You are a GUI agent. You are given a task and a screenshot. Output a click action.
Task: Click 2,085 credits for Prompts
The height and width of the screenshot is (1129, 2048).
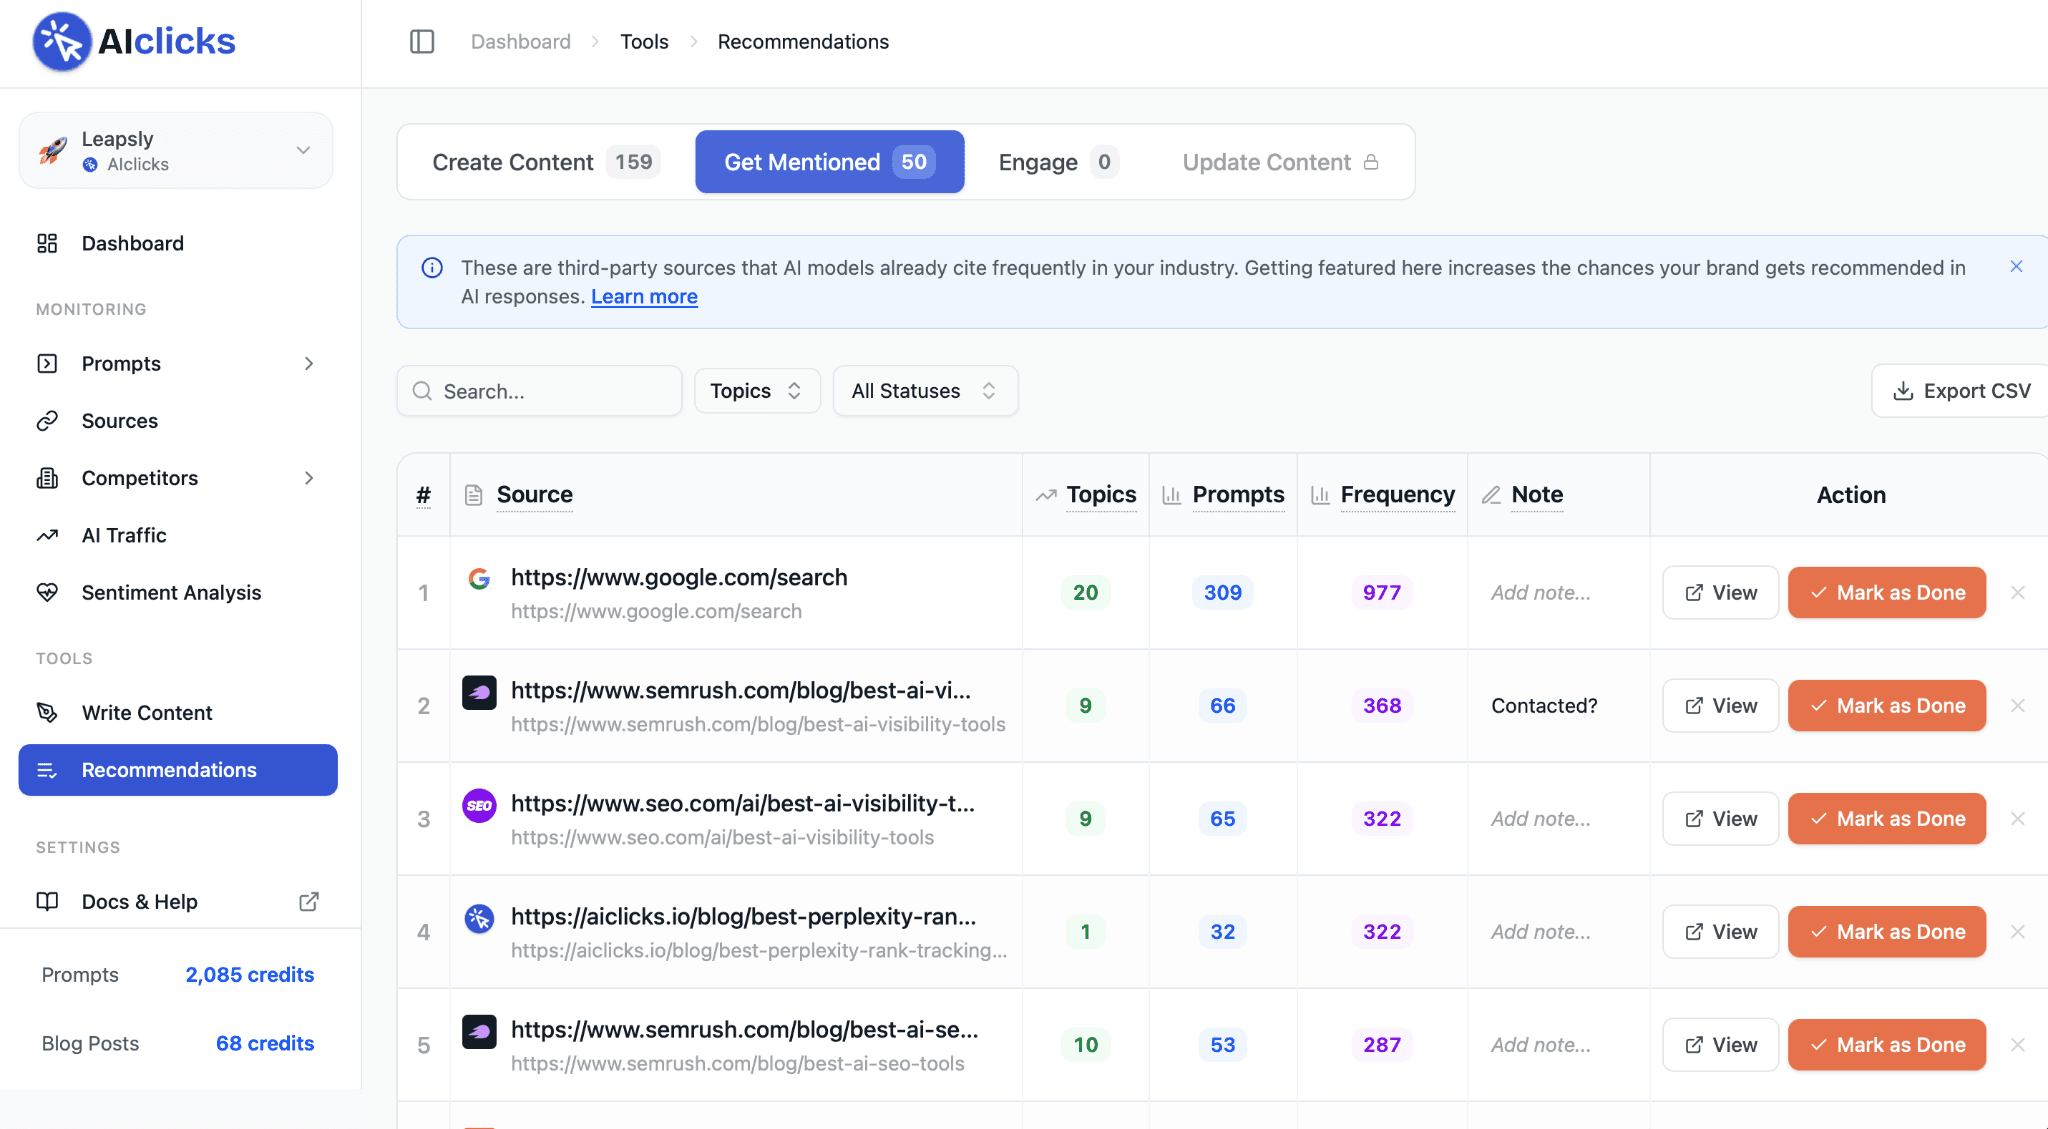click(250, 974)
